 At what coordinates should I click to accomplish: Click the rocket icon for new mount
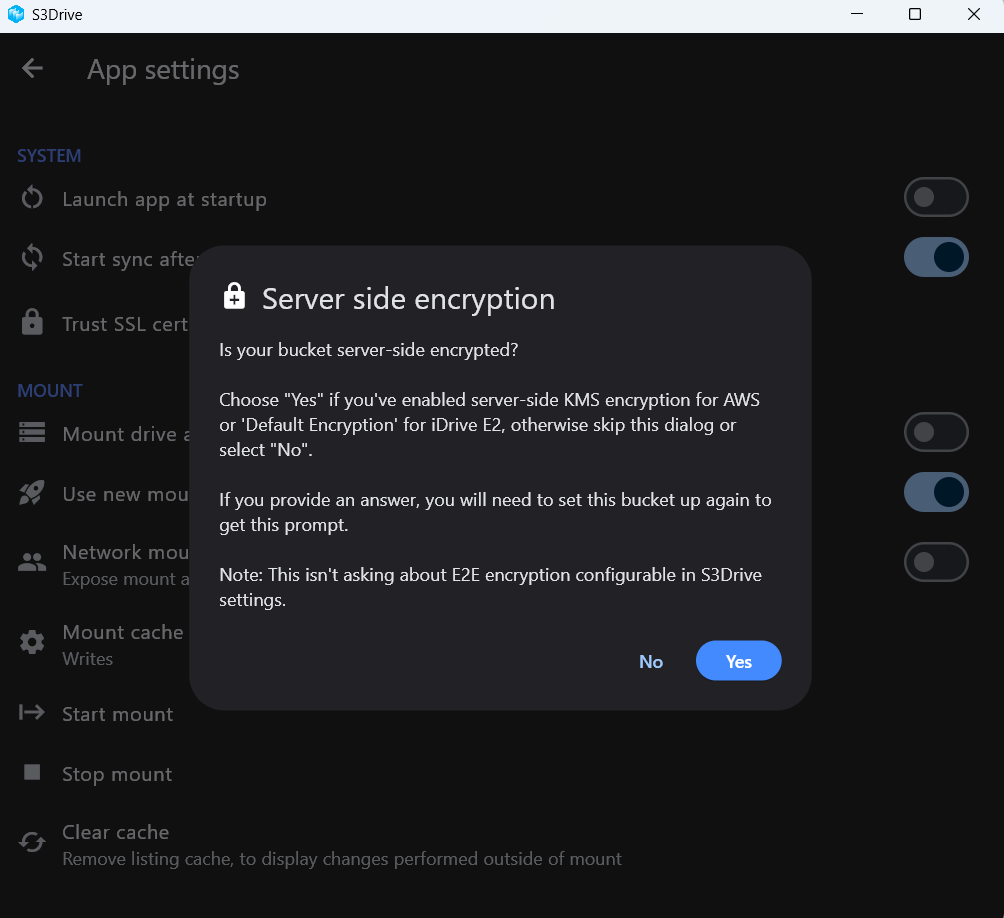32,493
